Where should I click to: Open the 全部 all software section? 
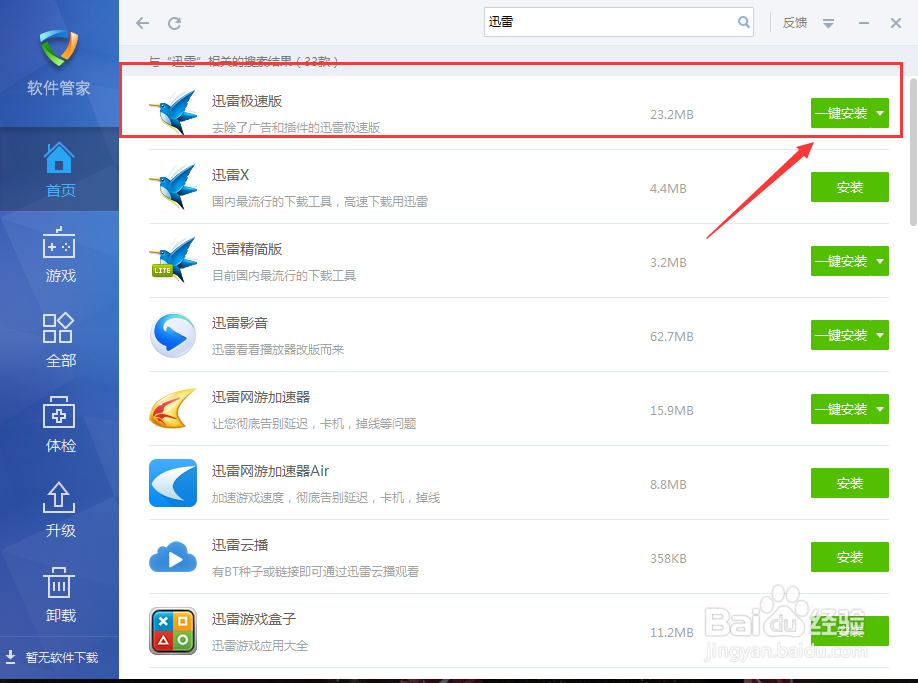coord(59,339)
